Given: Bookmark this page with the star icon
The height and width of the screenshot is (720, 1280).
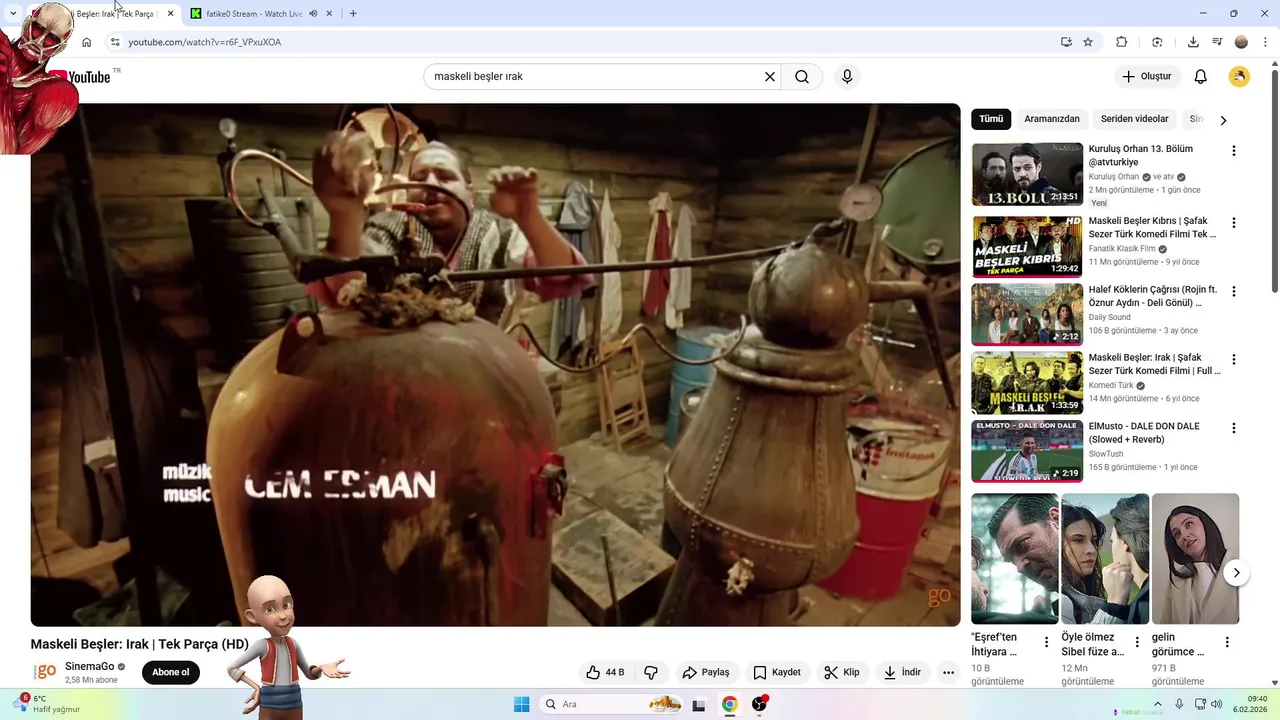Looking at the screenshot, I should tap(1088, 42).
